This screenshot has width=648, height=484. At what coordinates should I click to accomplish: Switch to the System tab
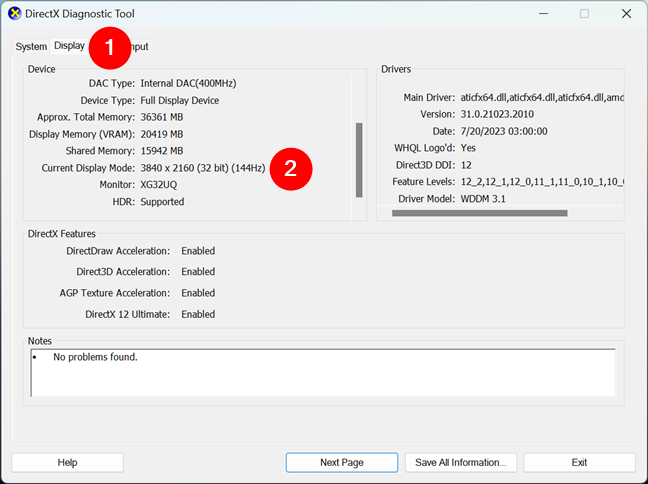[x=31, y=46]
